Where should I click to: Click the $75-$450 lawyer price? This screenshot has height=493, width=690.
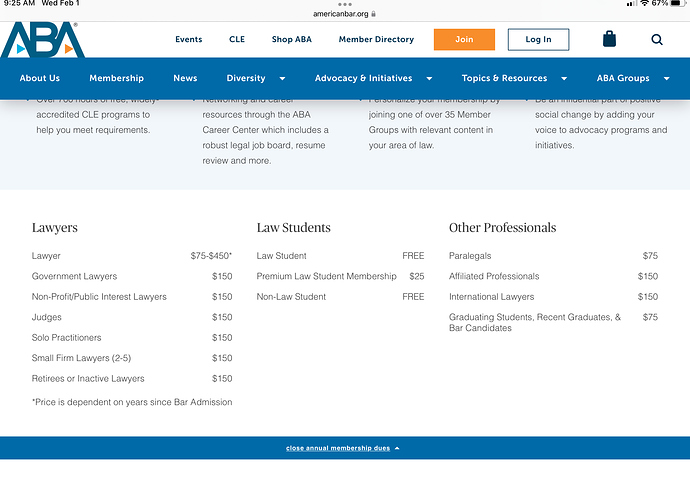pos(211,256)
